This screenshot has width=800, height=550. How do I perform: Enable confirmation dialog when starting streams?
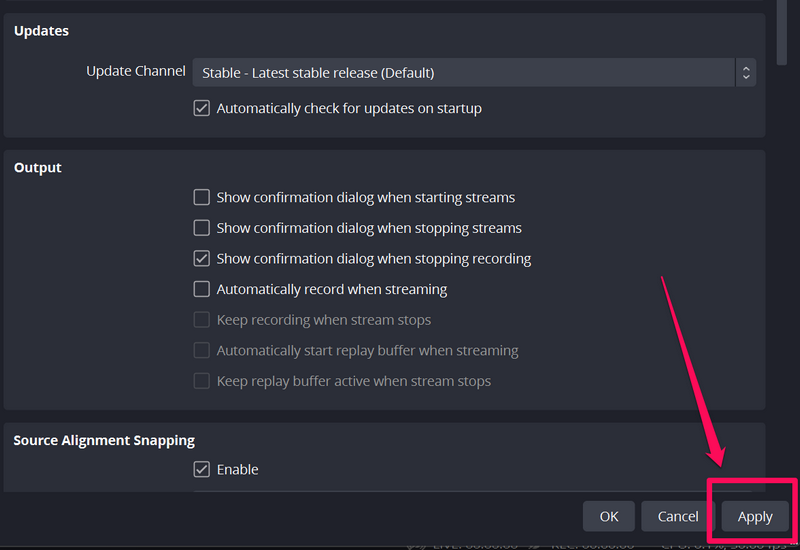click(202, 197)
